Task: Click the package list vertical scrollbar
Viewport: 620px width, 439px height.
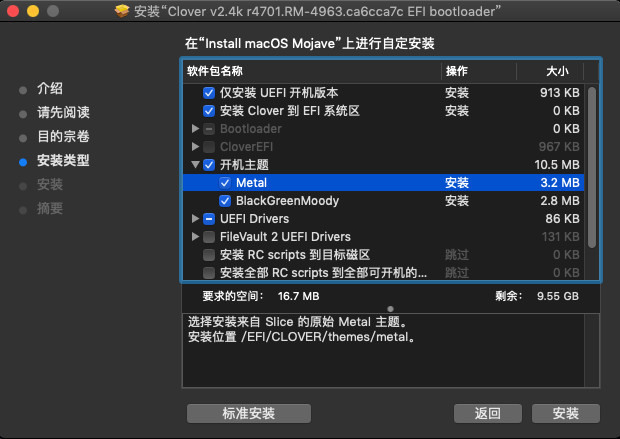Action: 592,167
